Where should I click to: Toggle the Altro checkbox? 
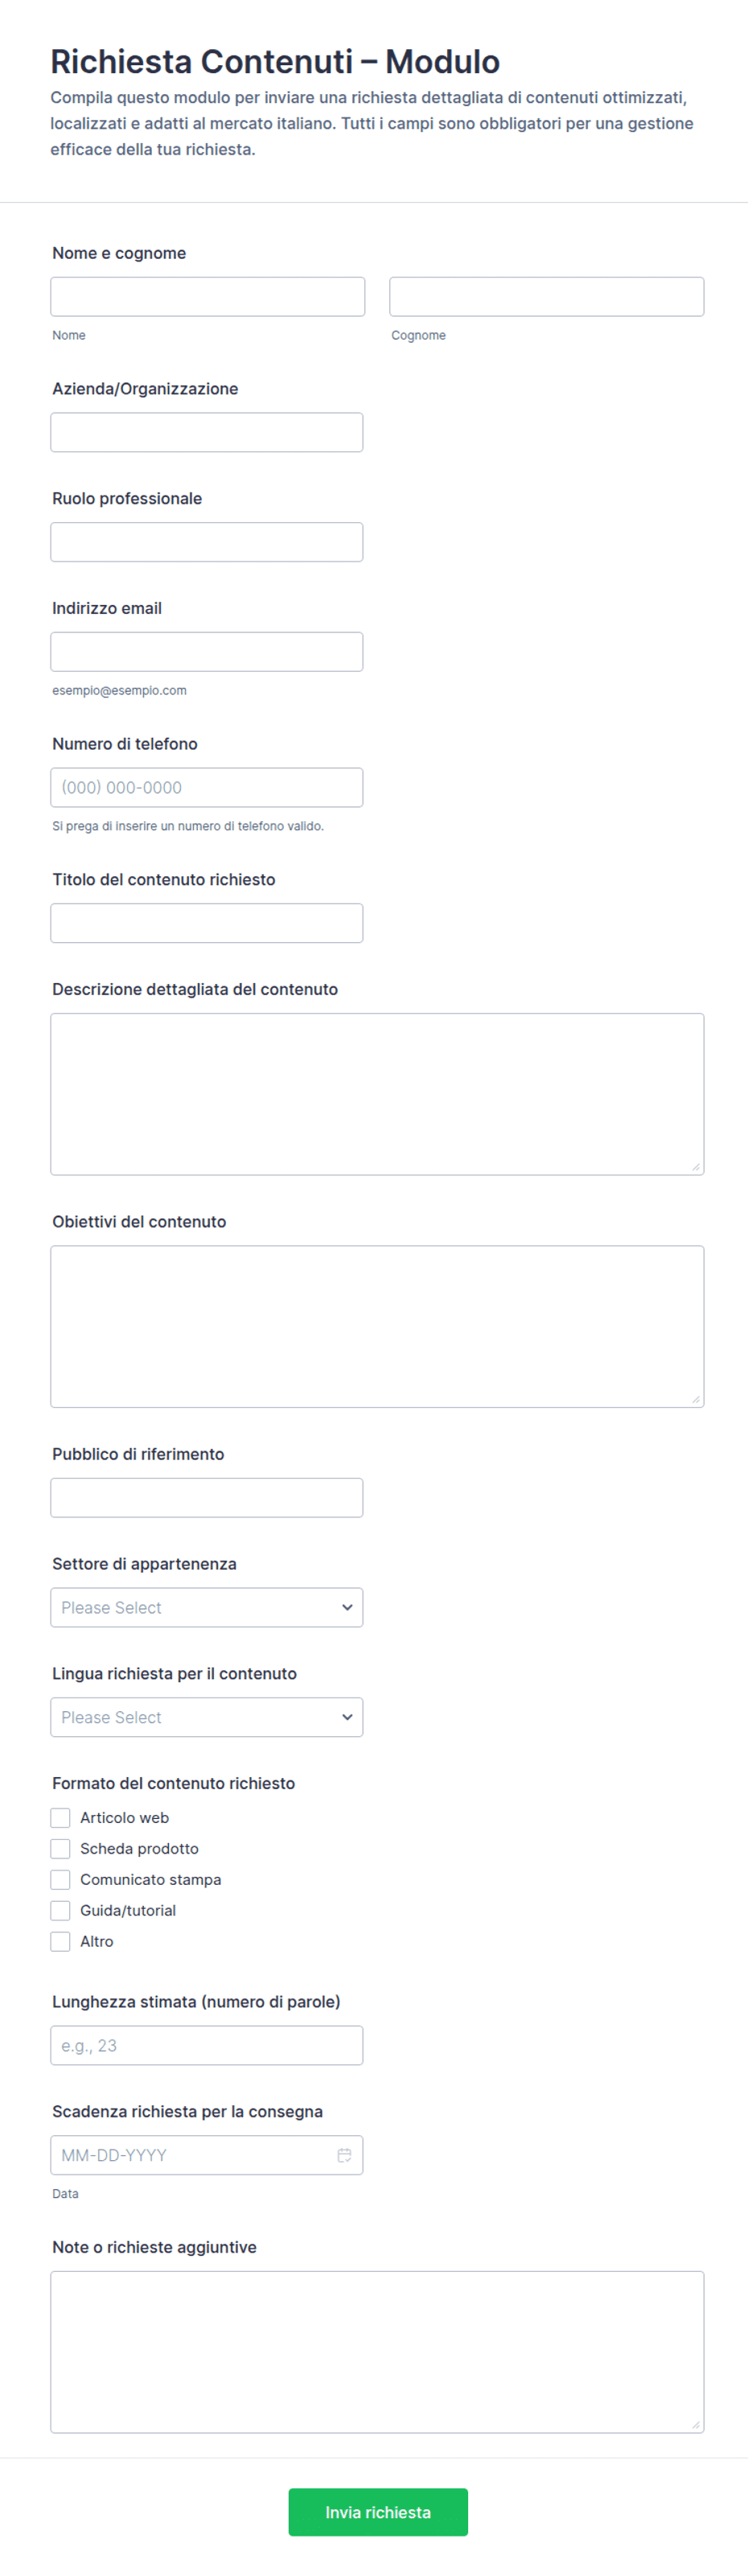pos(61,1941)
